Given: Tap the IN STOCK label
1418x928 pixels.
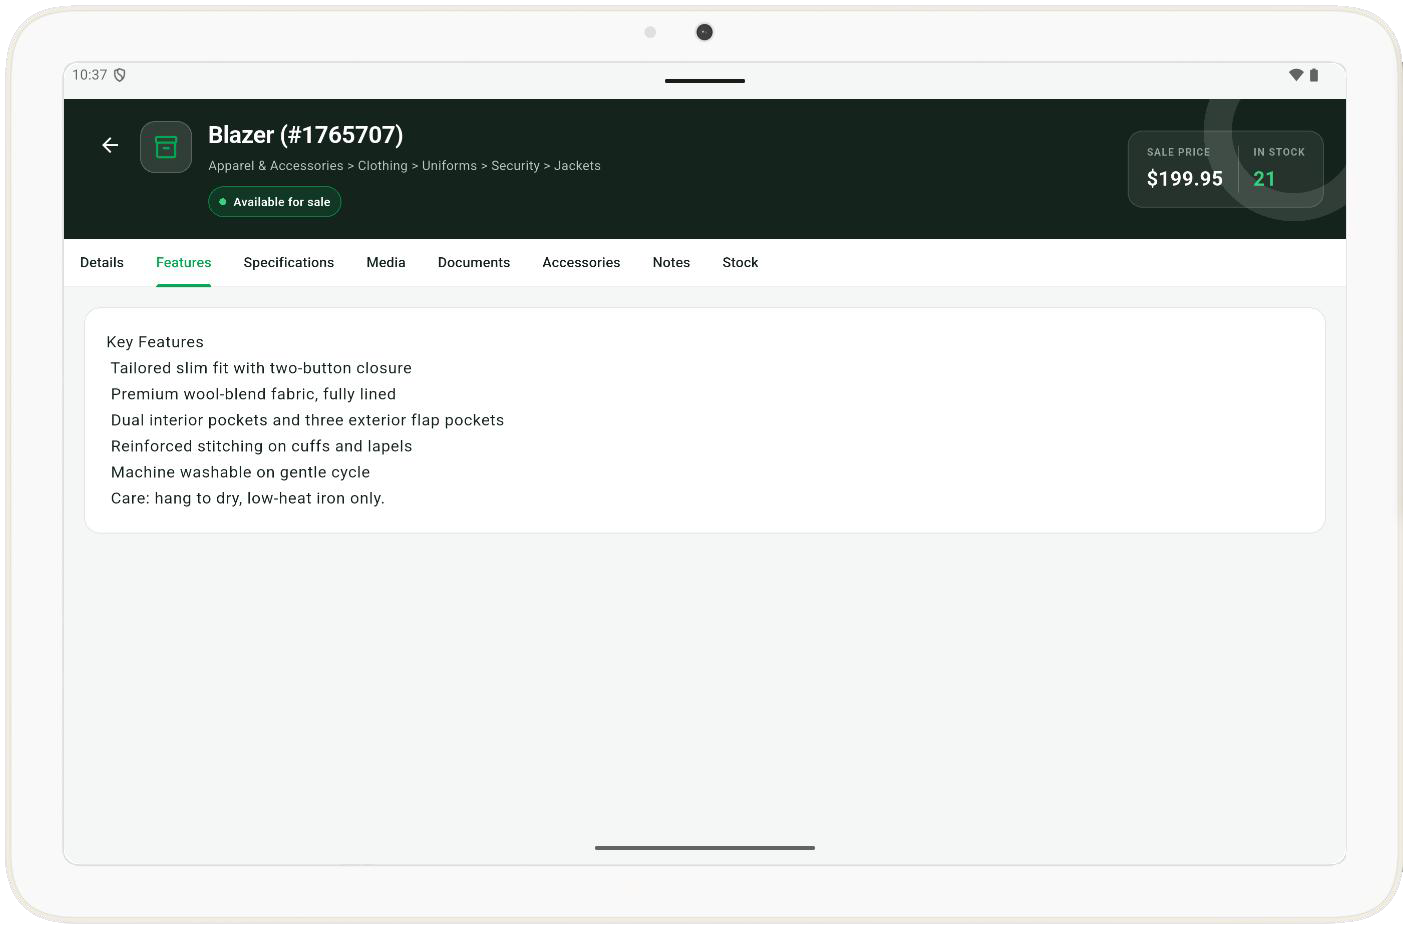Looking at the screenshot, I should [1279, 152].
